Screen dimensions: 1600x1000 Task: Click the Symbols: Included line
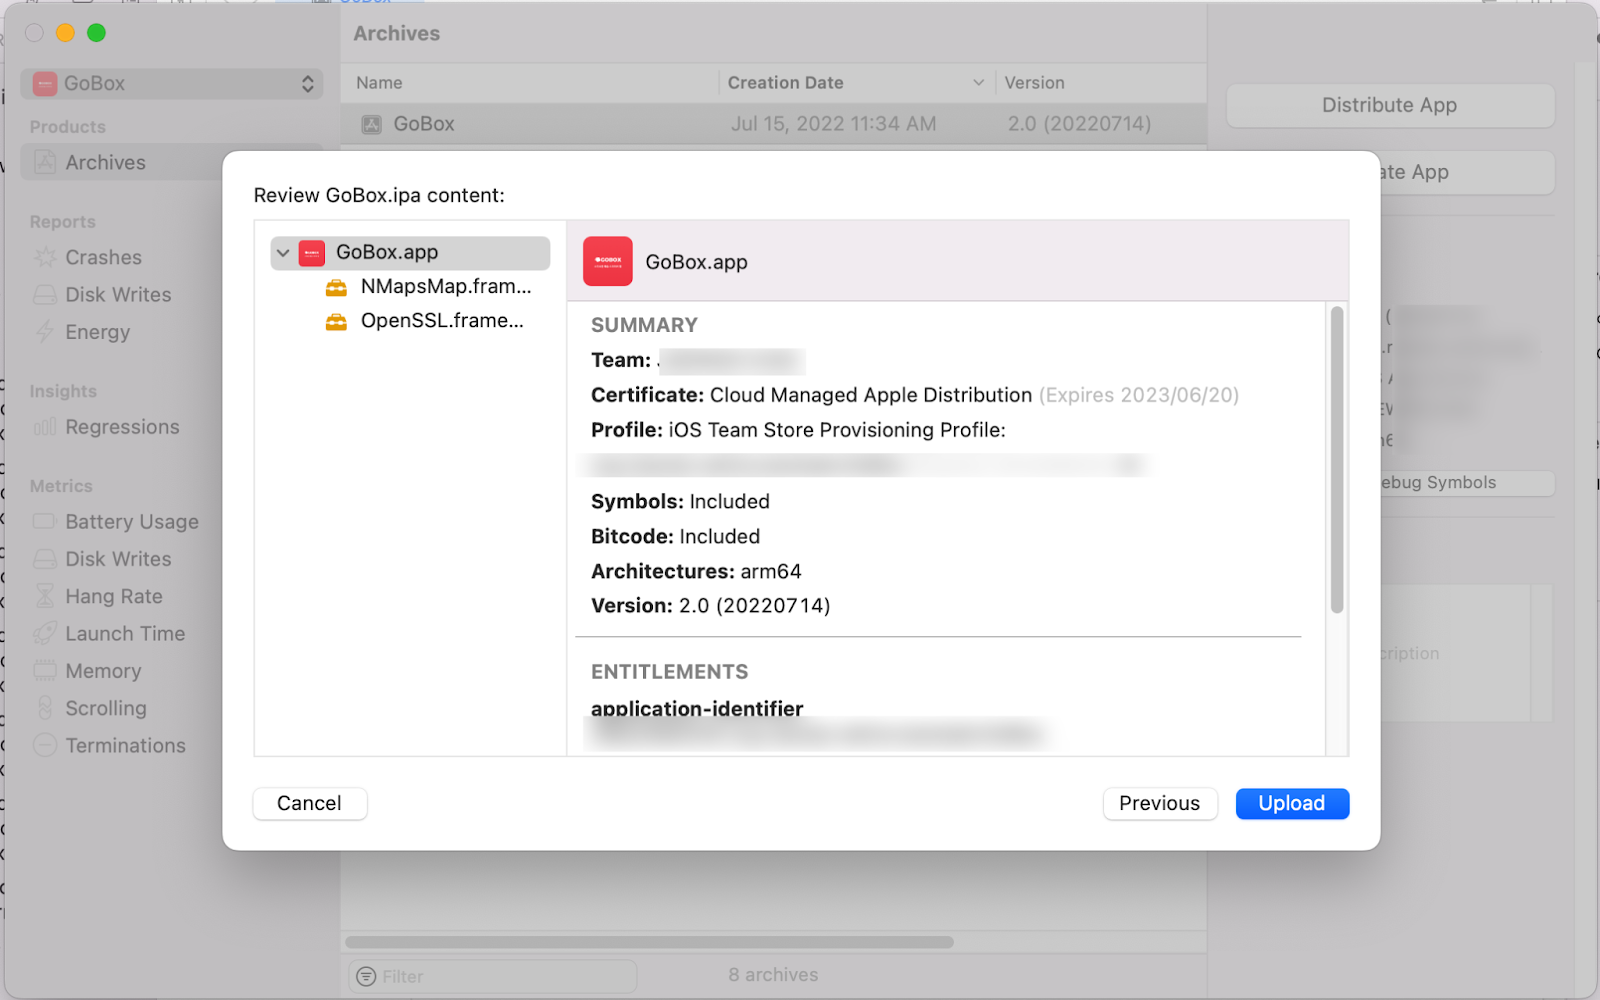pyautogui.click(x=680, y=501)
